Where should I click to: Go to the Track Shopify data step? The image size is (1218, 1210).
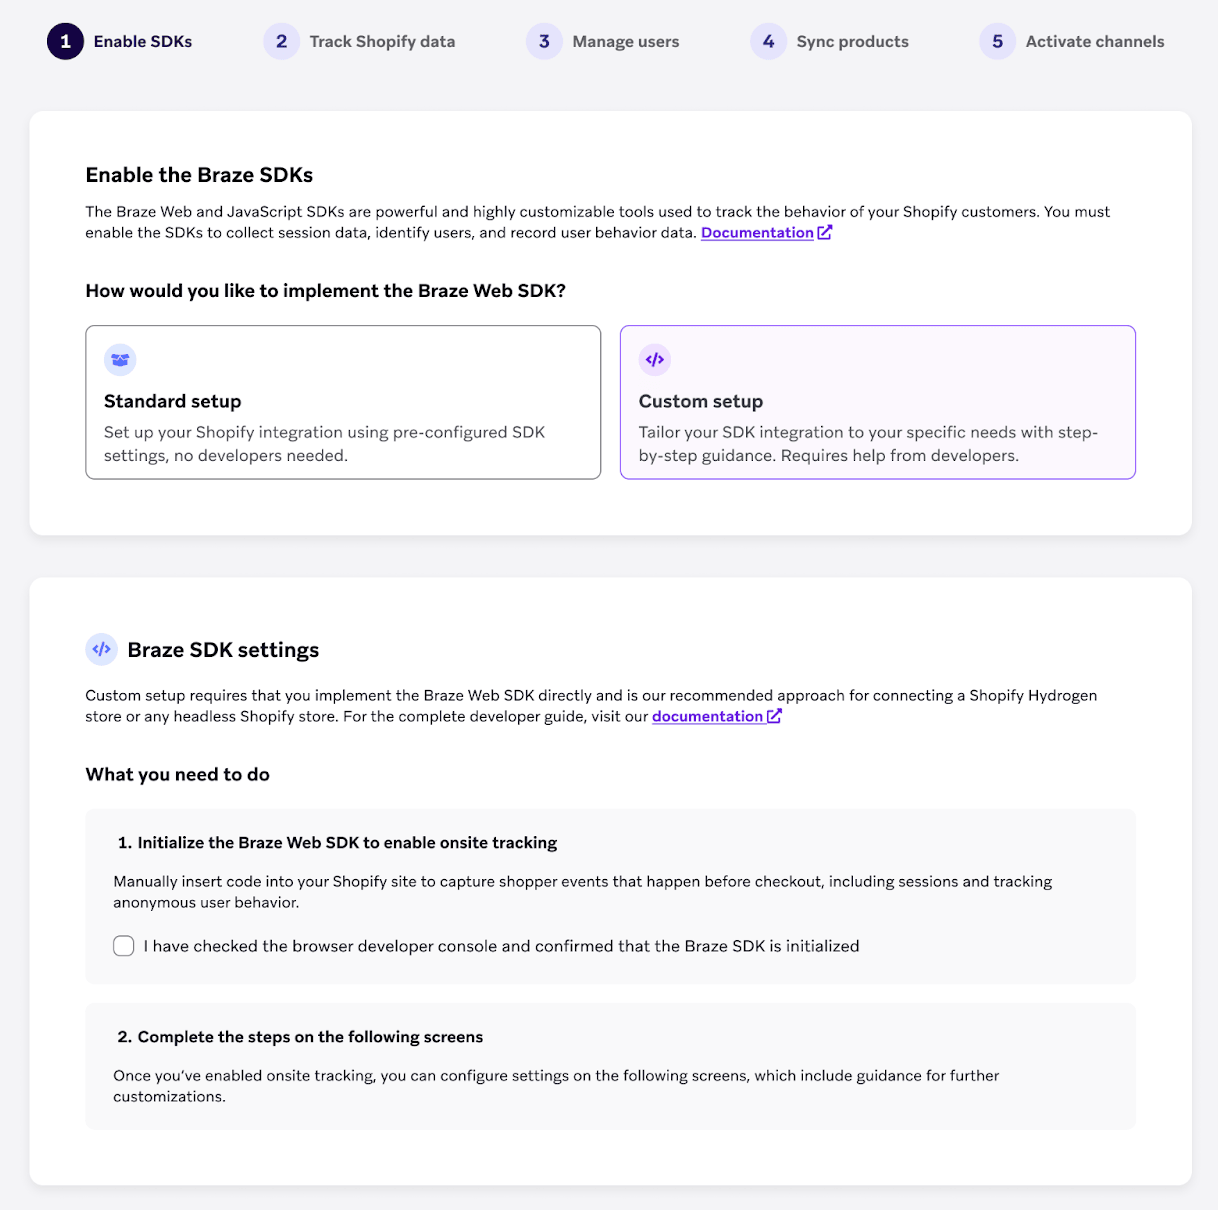(x=382, y=41)
